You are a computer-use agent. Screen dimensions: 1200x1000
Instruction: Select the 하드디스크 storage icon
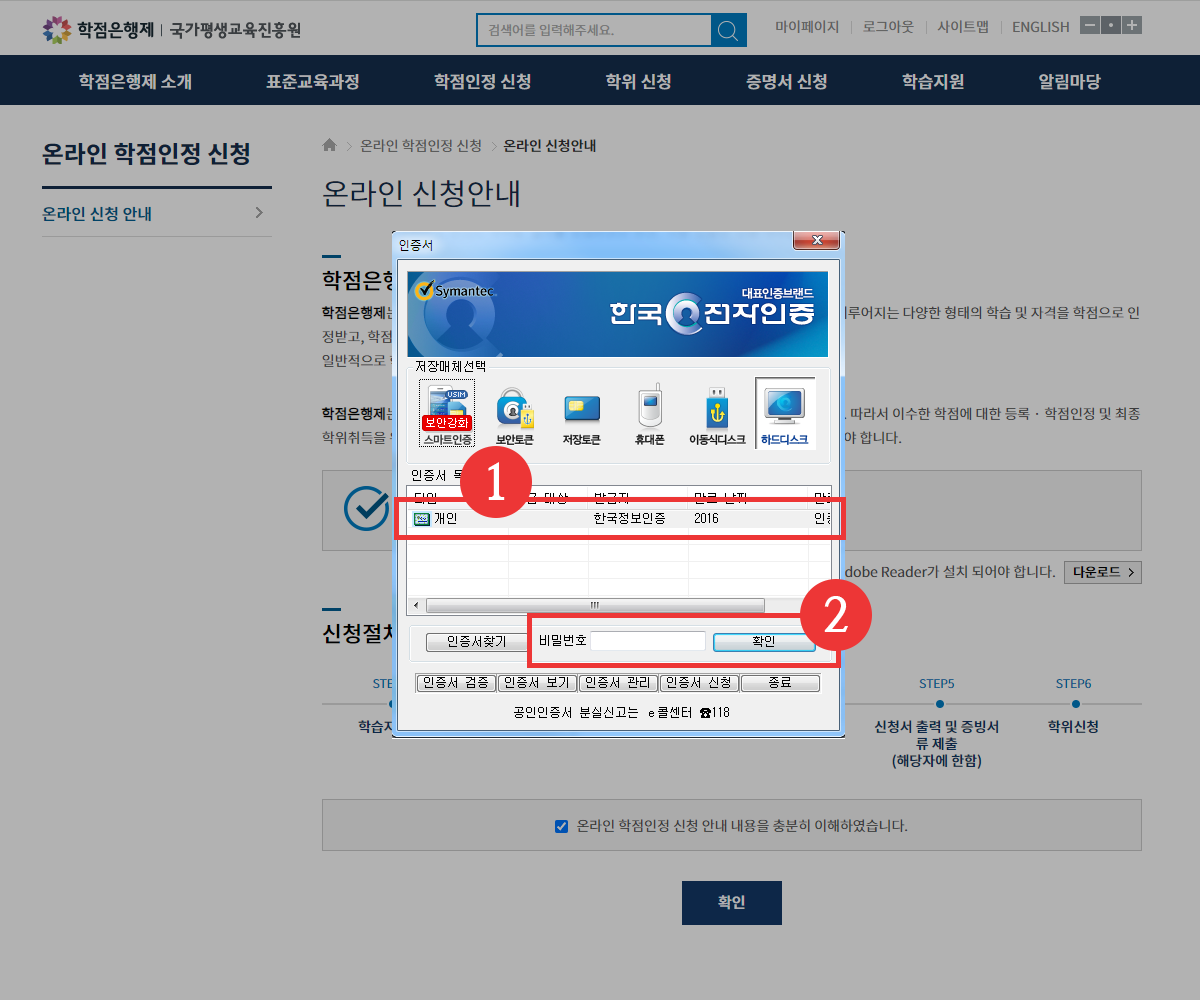[784, 412]
